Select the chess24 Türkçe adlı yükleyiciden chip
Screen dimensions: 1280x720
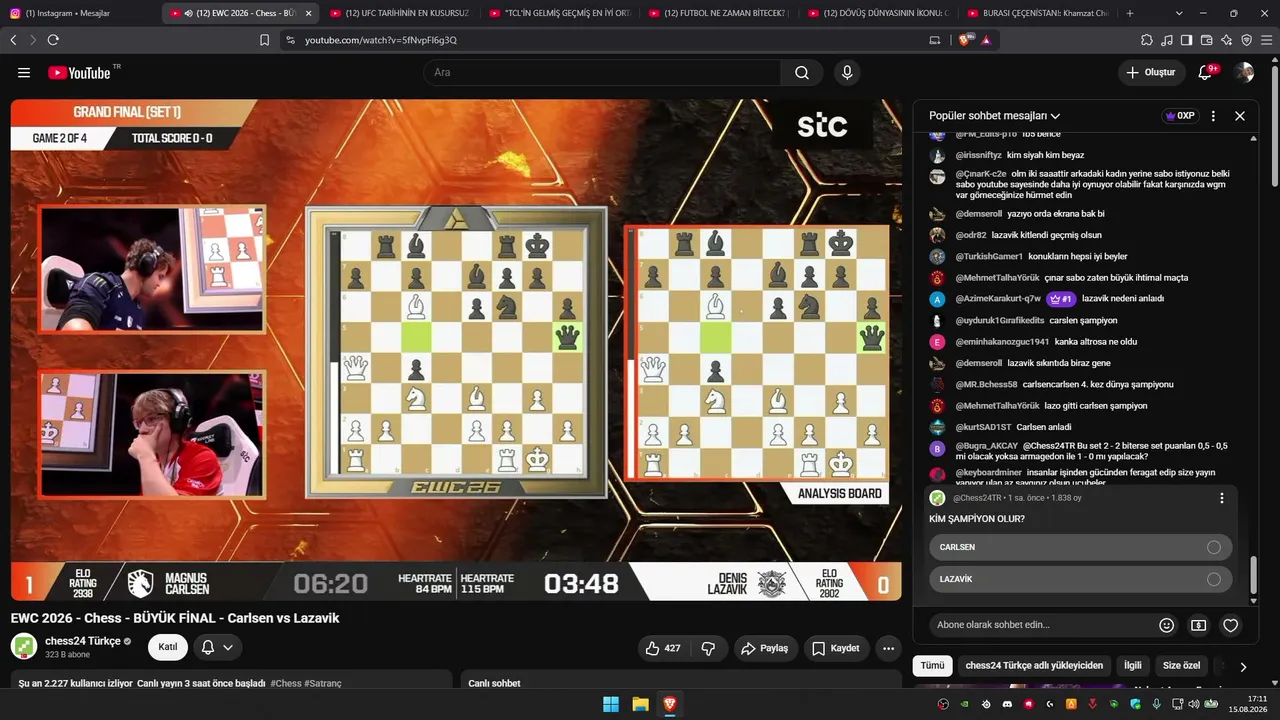pyautogui.click(x=1034, y=666)
